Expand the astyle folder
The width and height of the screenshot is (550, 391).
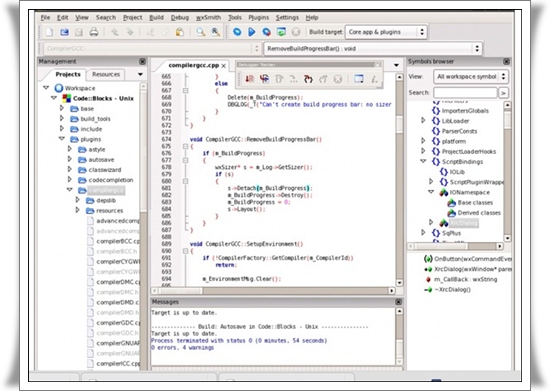coord(69,149)
